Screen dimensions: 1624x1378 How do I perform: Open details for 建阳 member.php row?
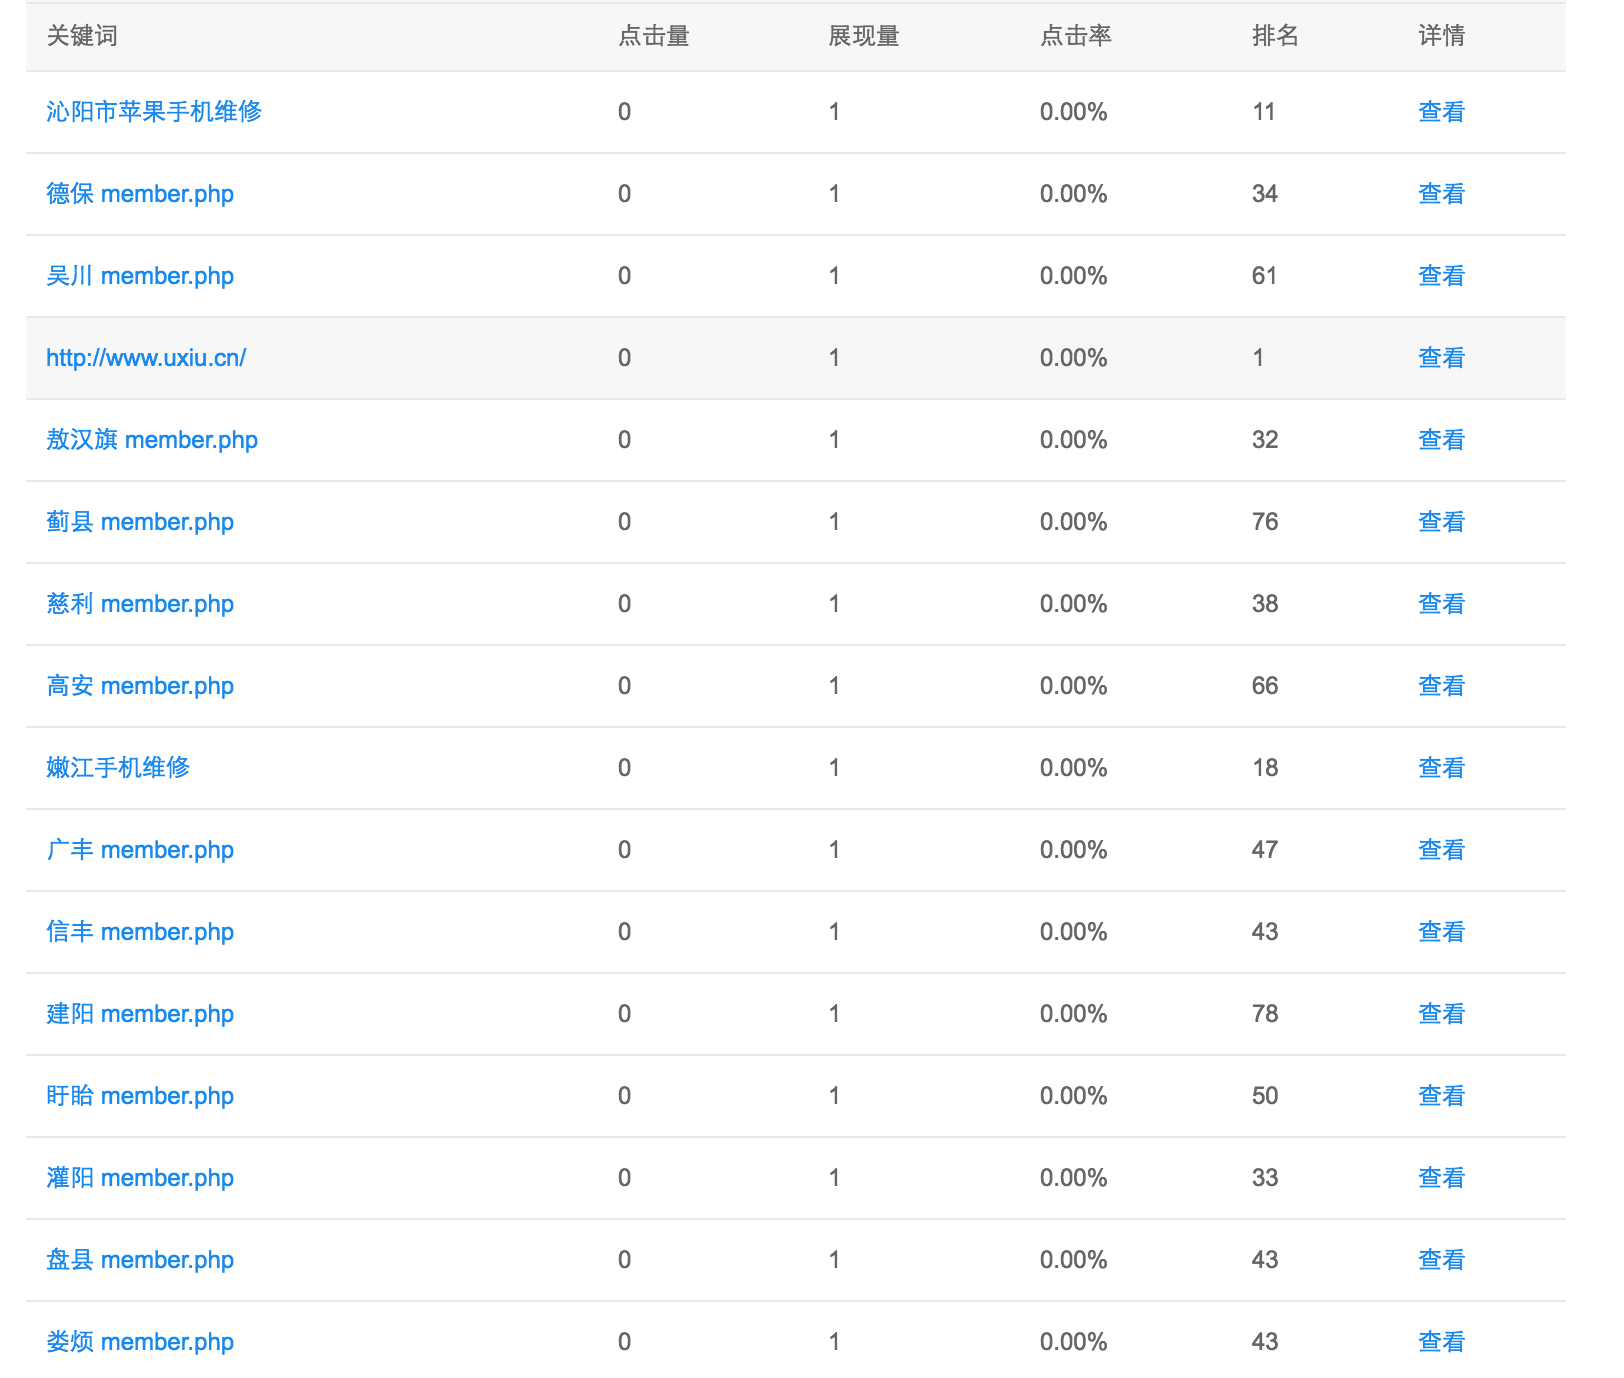(1441, 1014)
